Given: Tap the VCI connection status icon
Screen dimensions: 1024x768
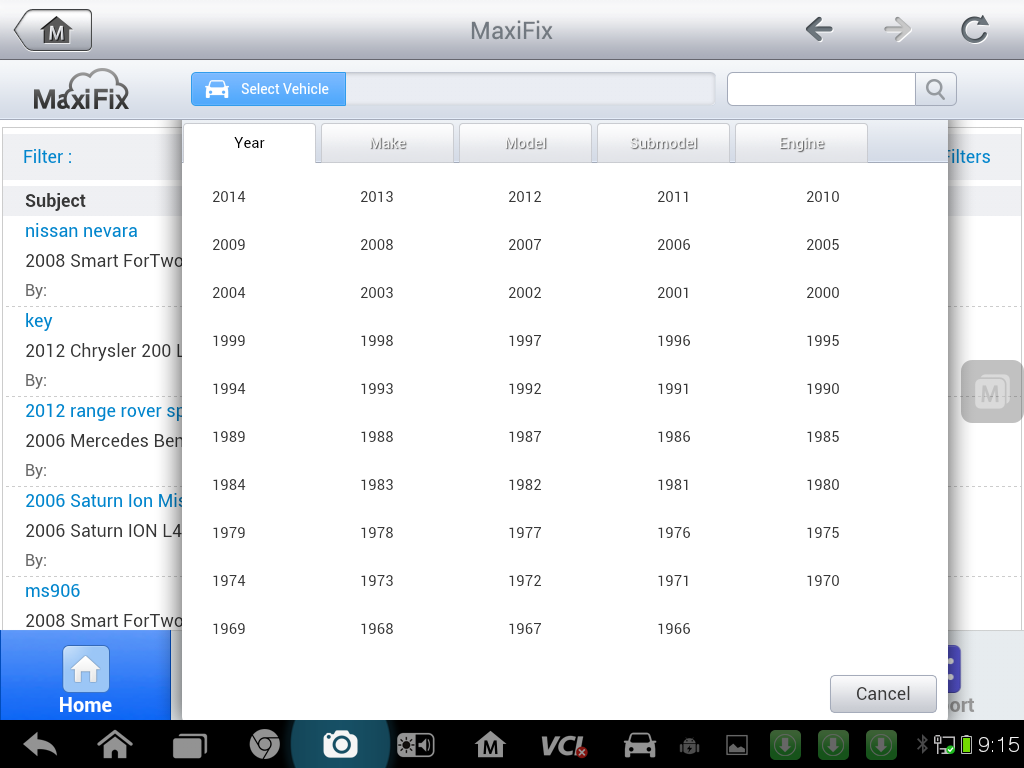Looking at the screenshot, I should [x=563, y=745].
